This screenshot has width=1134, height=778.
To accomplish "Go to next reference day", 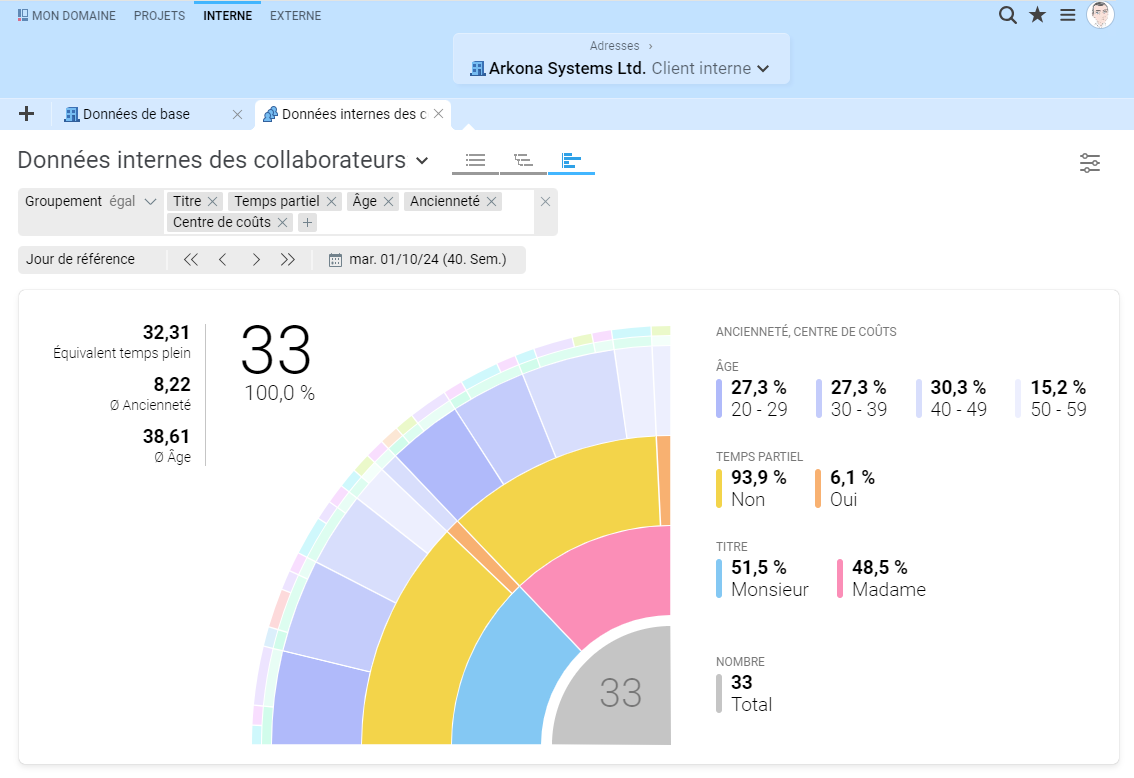I will (x=255, y=260).
